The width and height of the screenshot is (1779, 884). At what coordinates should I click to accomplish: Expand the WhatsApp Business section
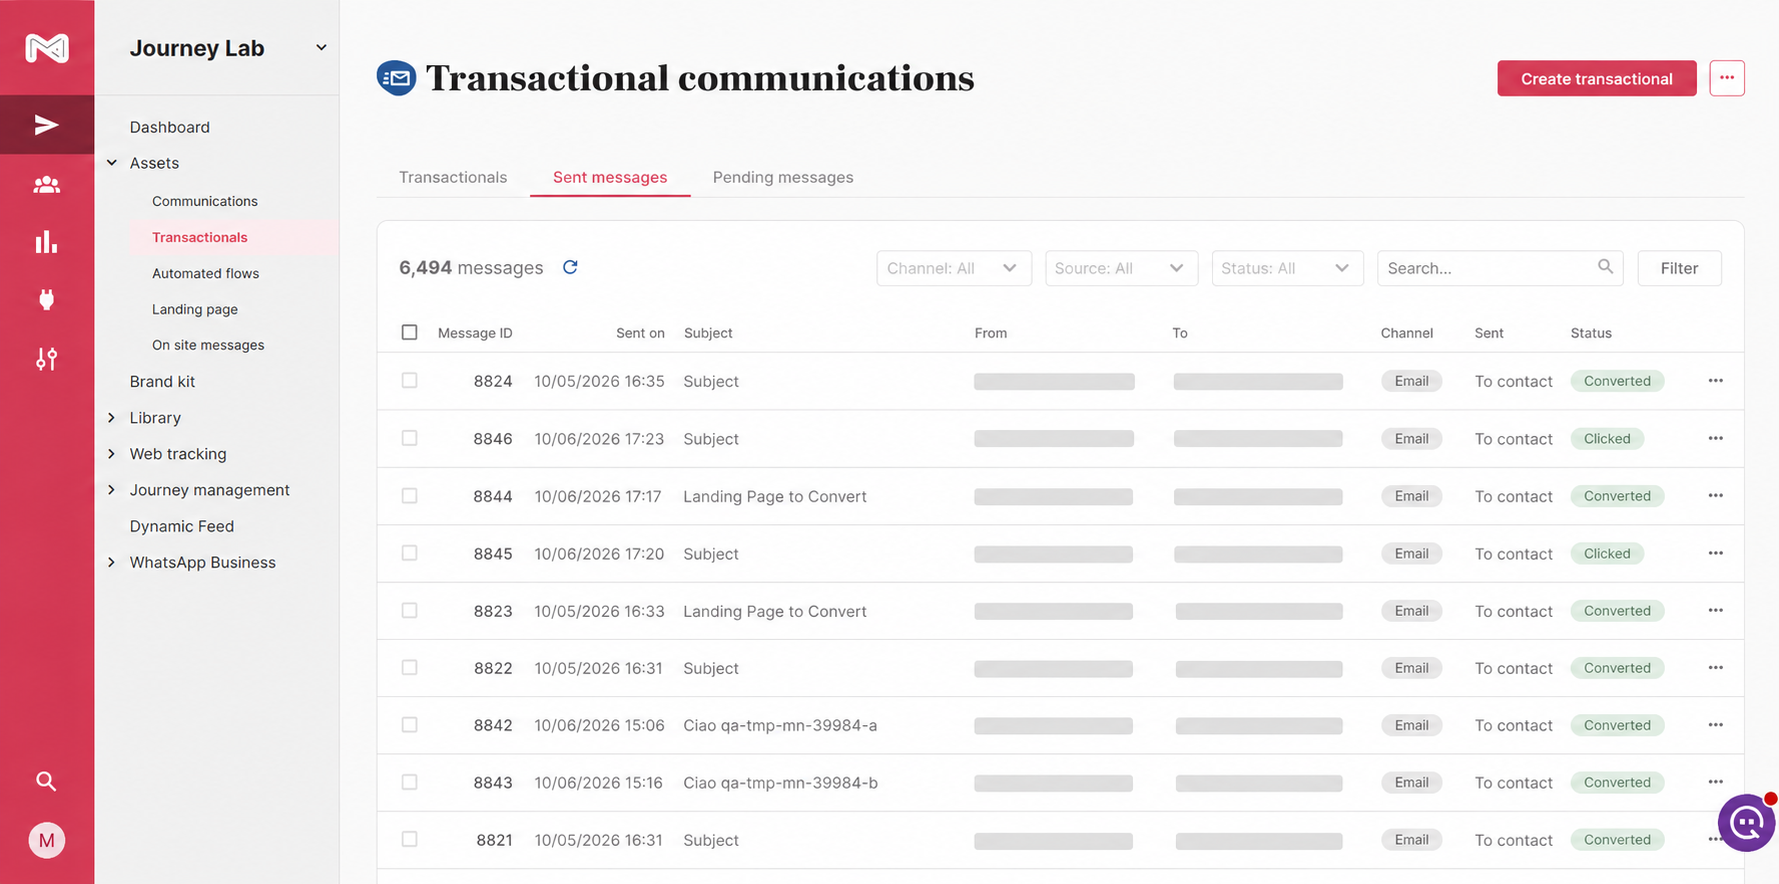pos(112,562)
